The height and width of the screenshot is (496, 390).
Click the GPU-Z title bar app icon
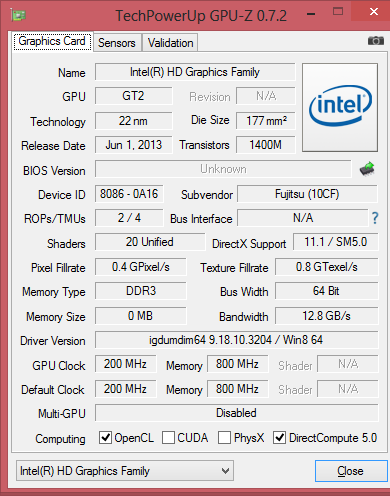click(x=18, y=15)
